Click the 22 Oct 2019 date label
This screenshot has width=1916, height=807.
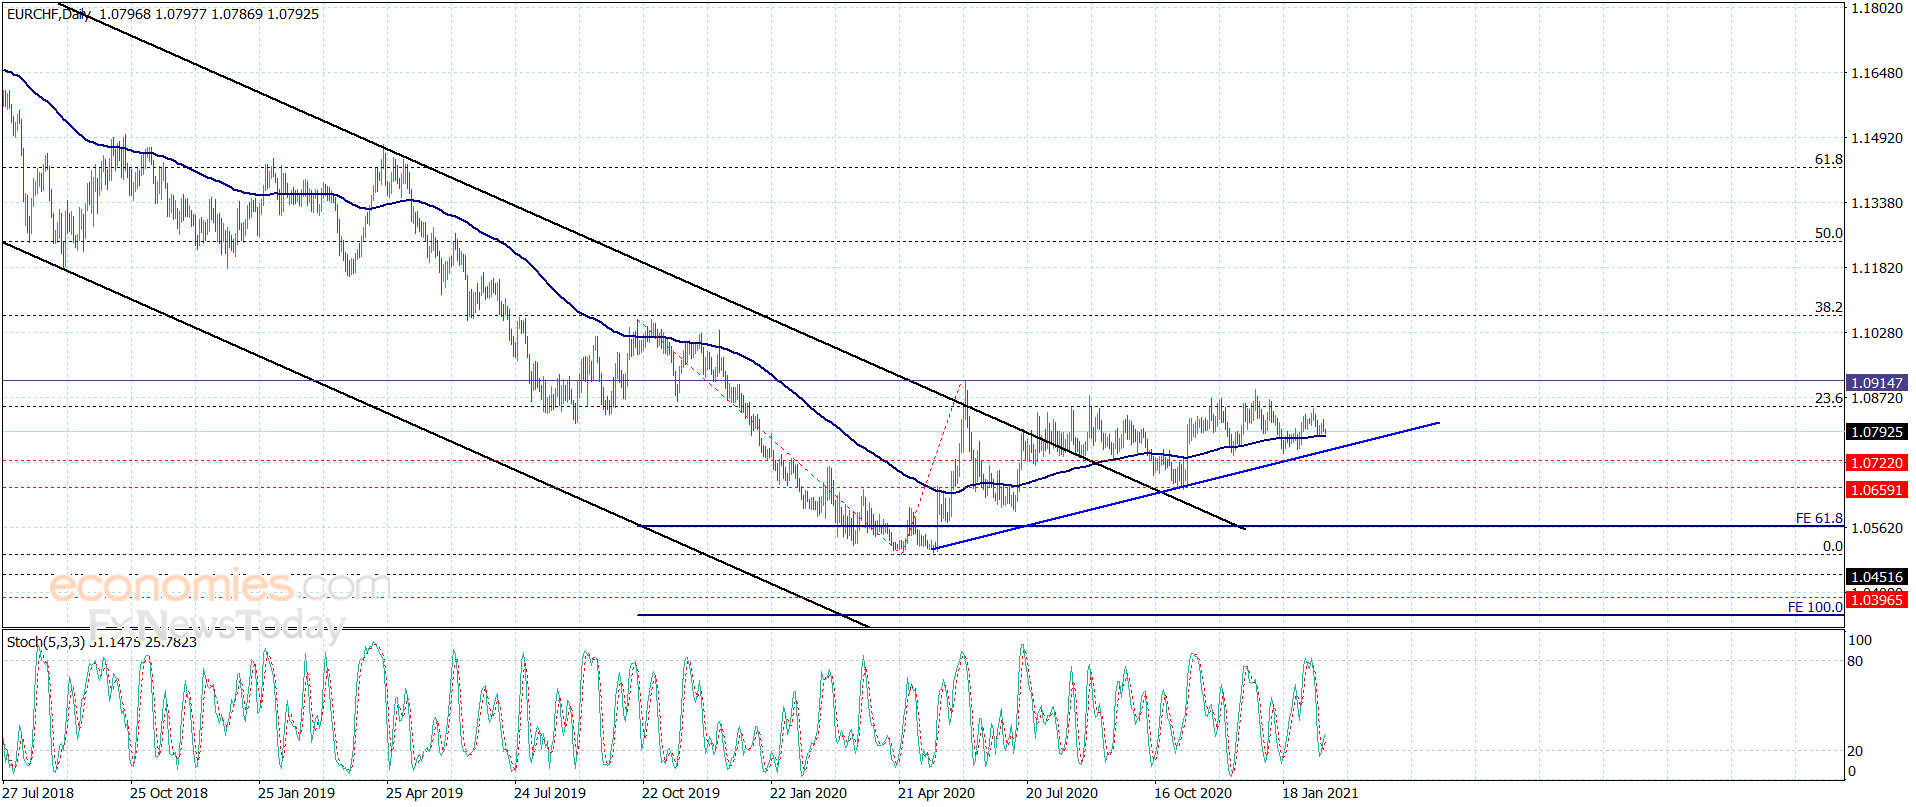(681, 793)
